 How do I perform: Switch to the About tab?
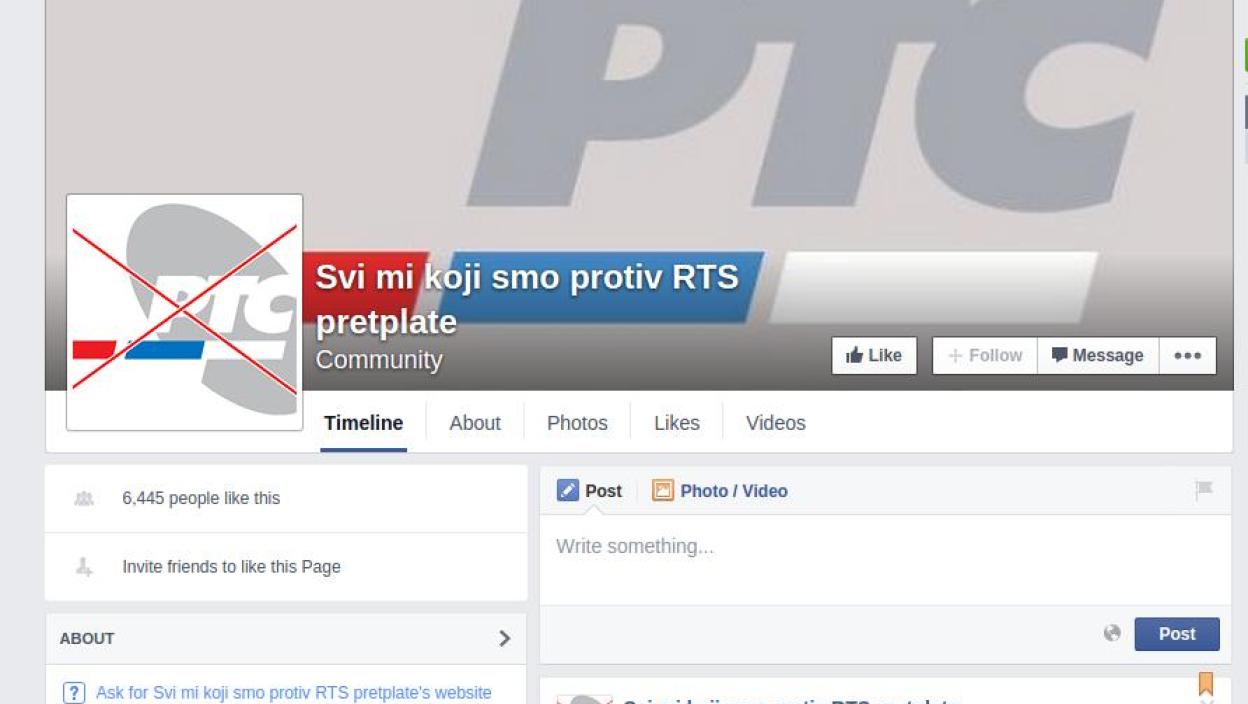[475, 423]
